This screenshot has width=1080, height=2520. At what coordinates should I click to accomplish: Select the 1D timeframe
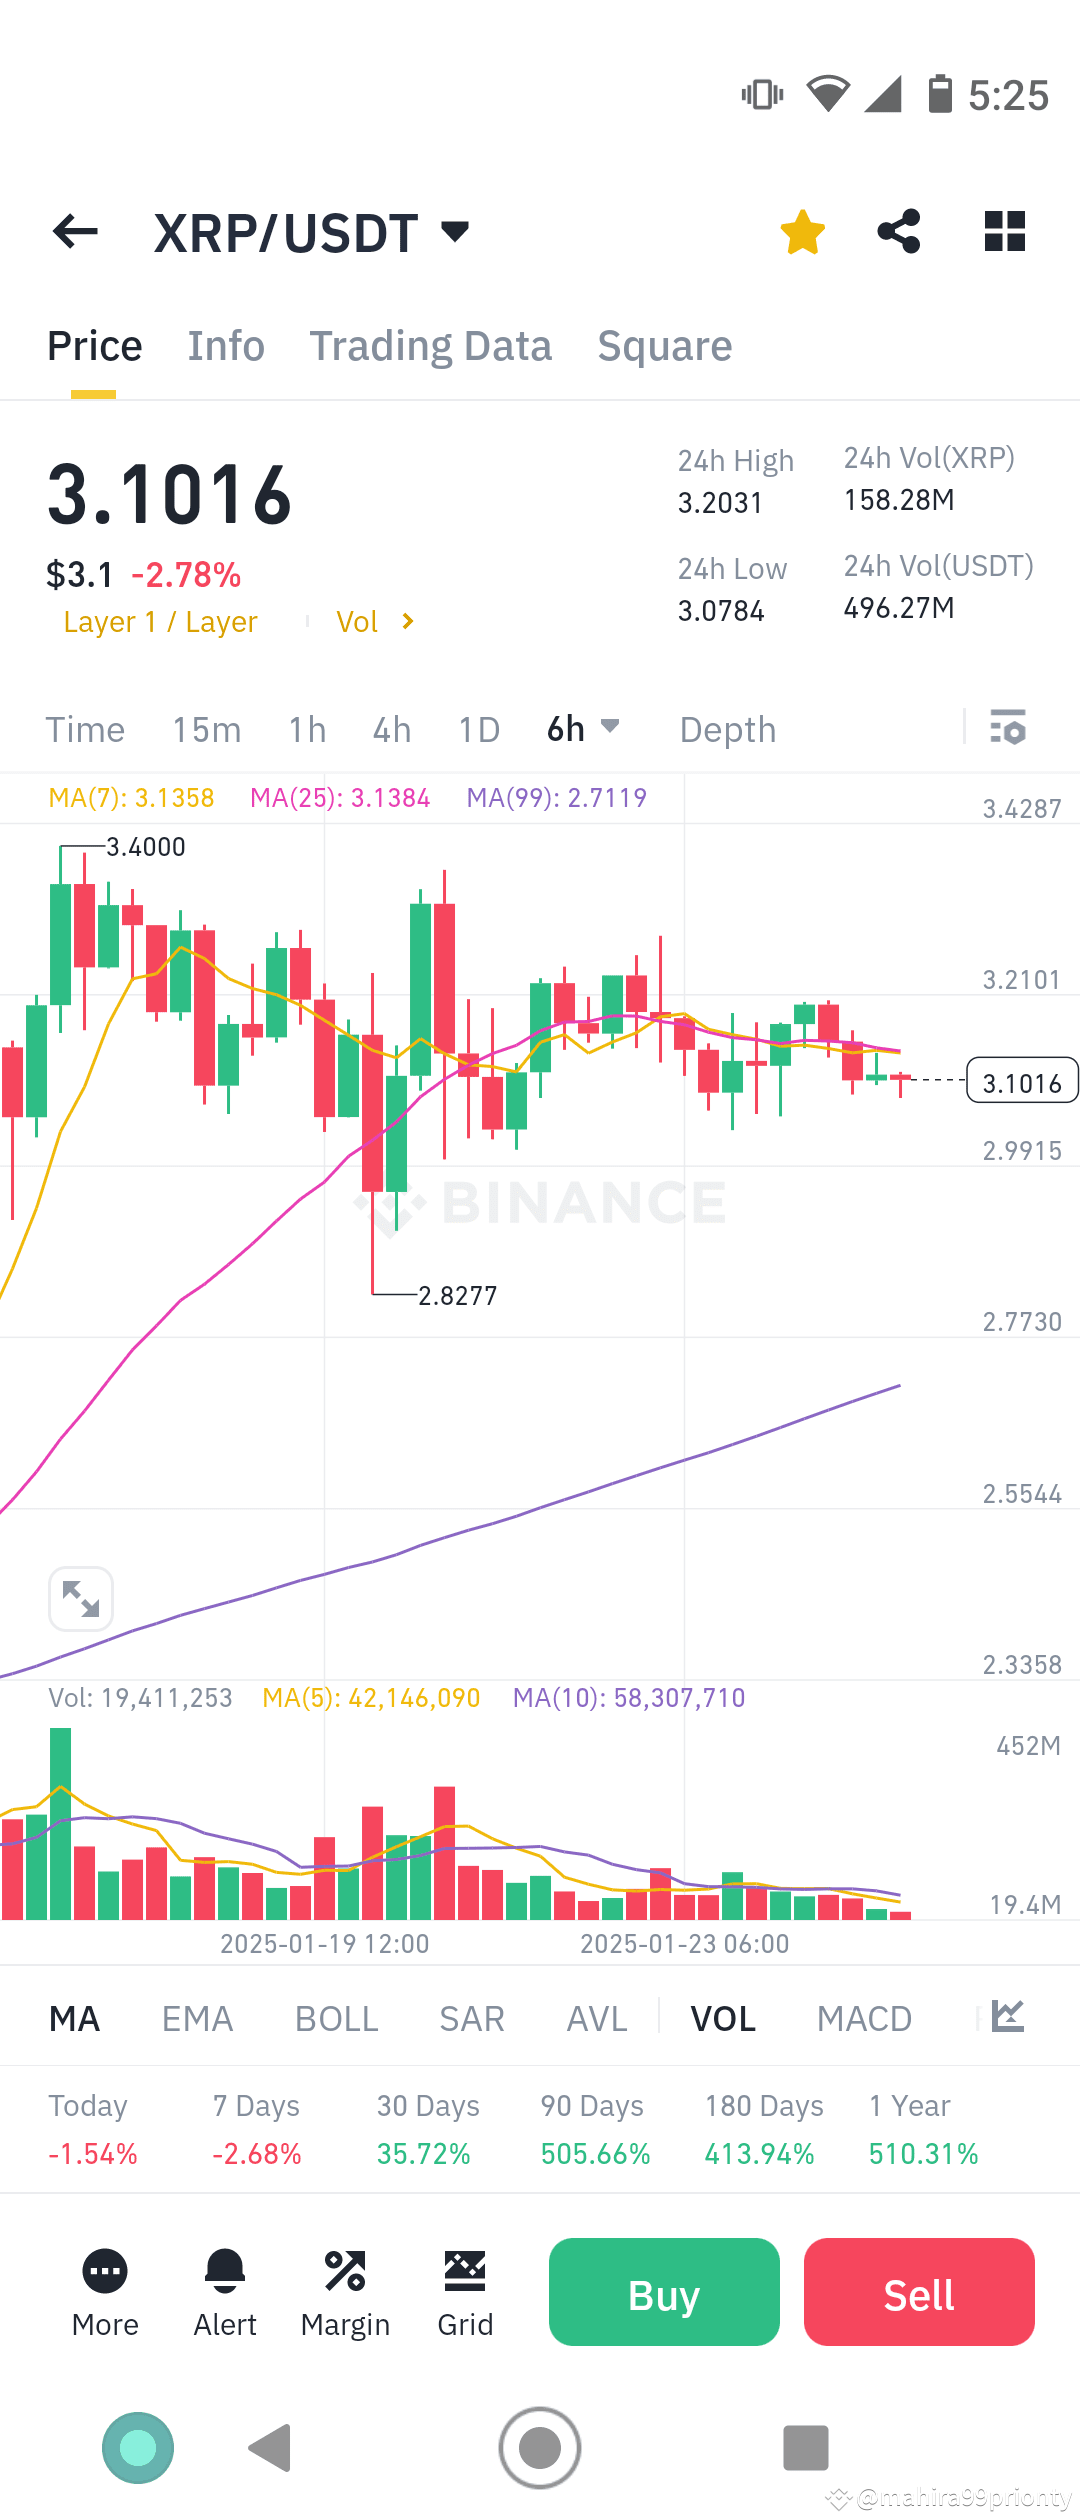478,729
